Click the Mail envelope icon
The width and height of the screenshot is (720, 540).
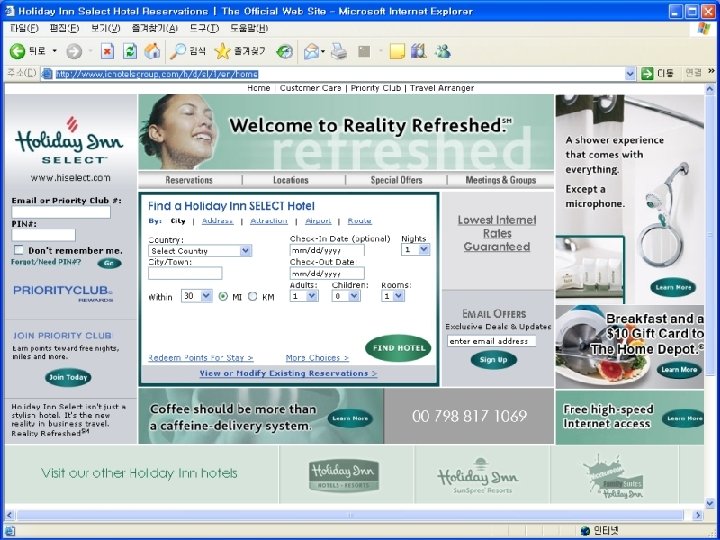coord(311,51)
